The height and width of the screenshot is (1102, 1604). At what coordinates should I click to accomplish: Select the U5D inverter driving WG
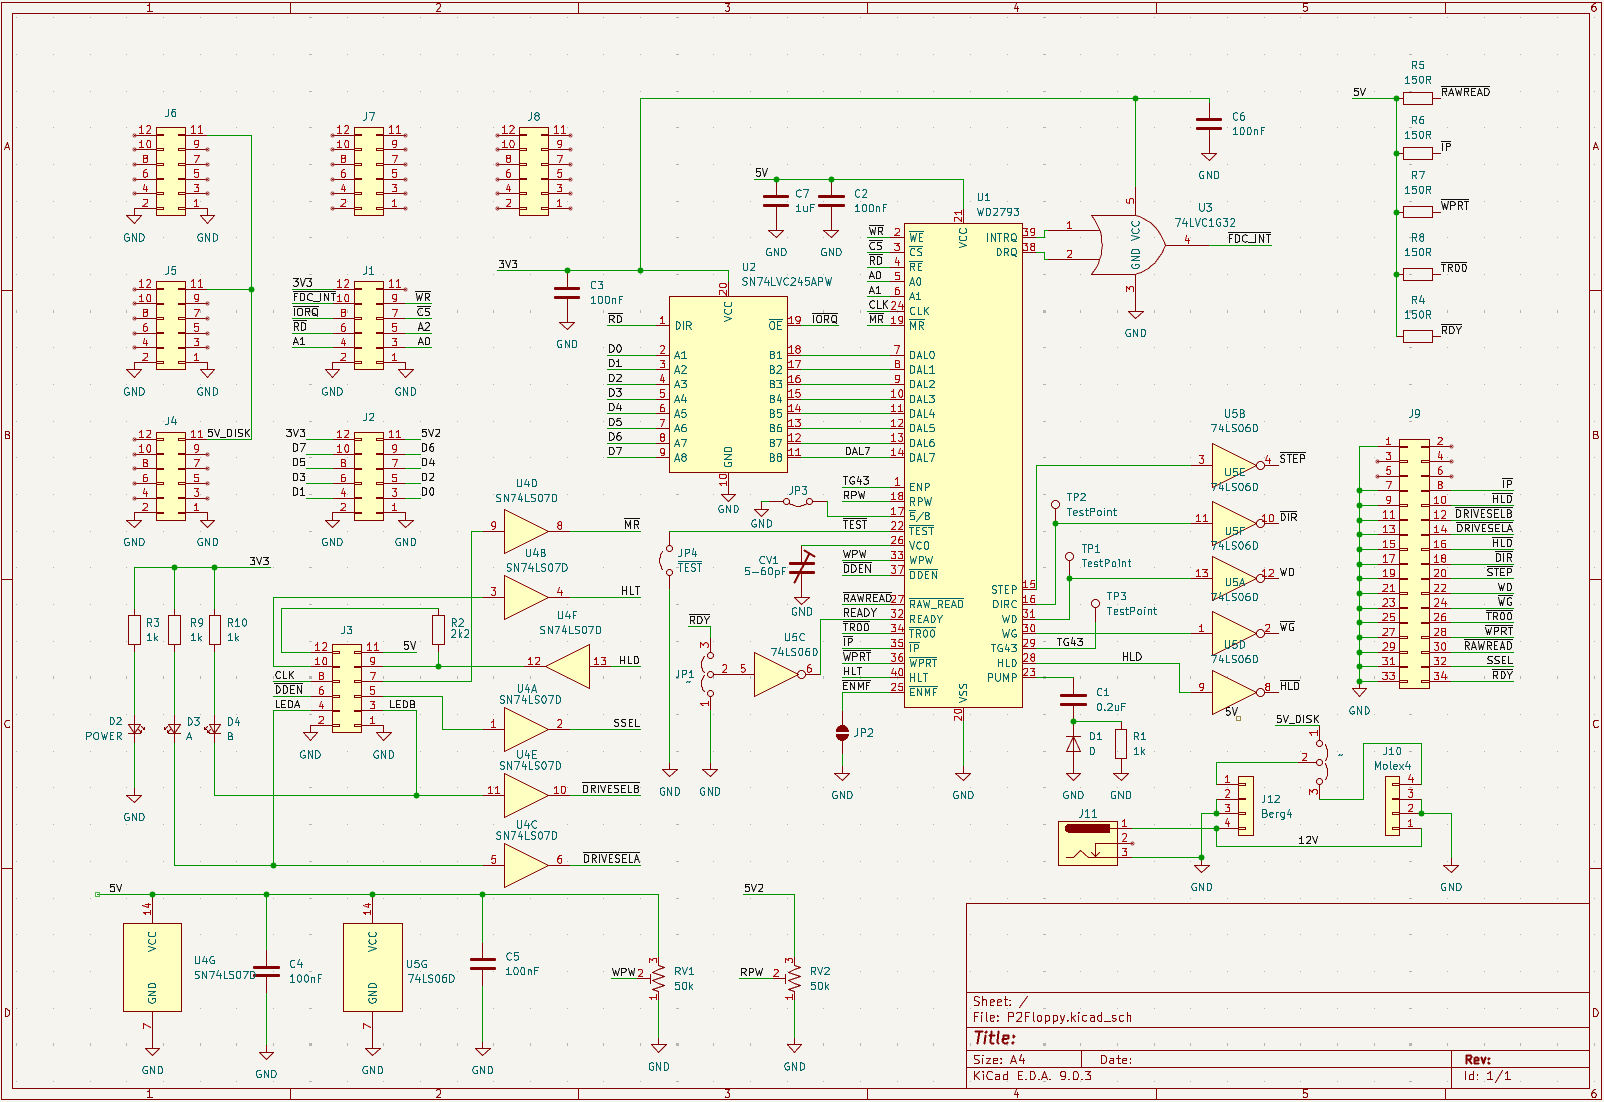point(1236,634)
